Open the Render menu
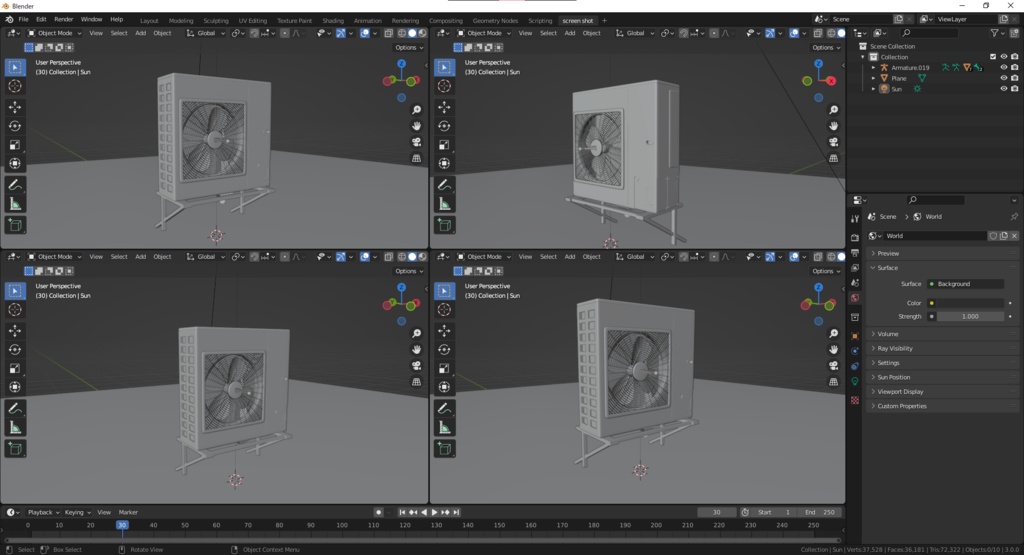This screenshot has width=1024, height=555. click(x=63, y=20)
